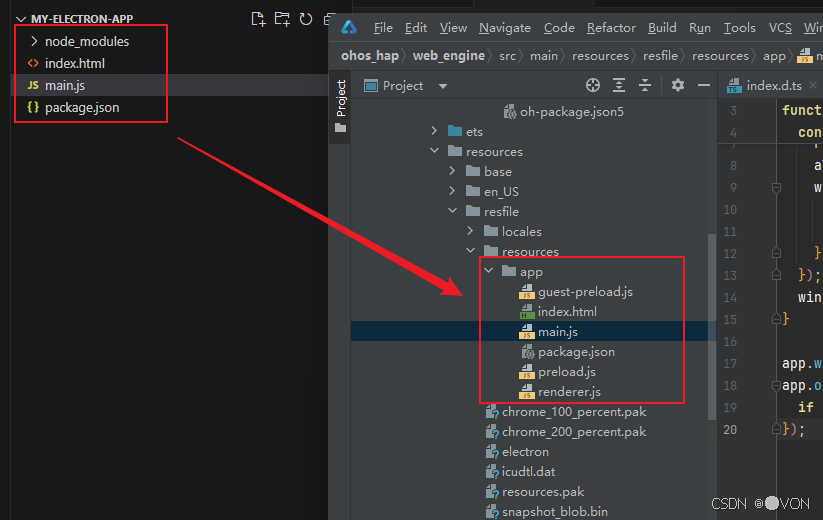Click main breadcrumb segment
Screen dimensions: 823x520
tap(544, 56)
